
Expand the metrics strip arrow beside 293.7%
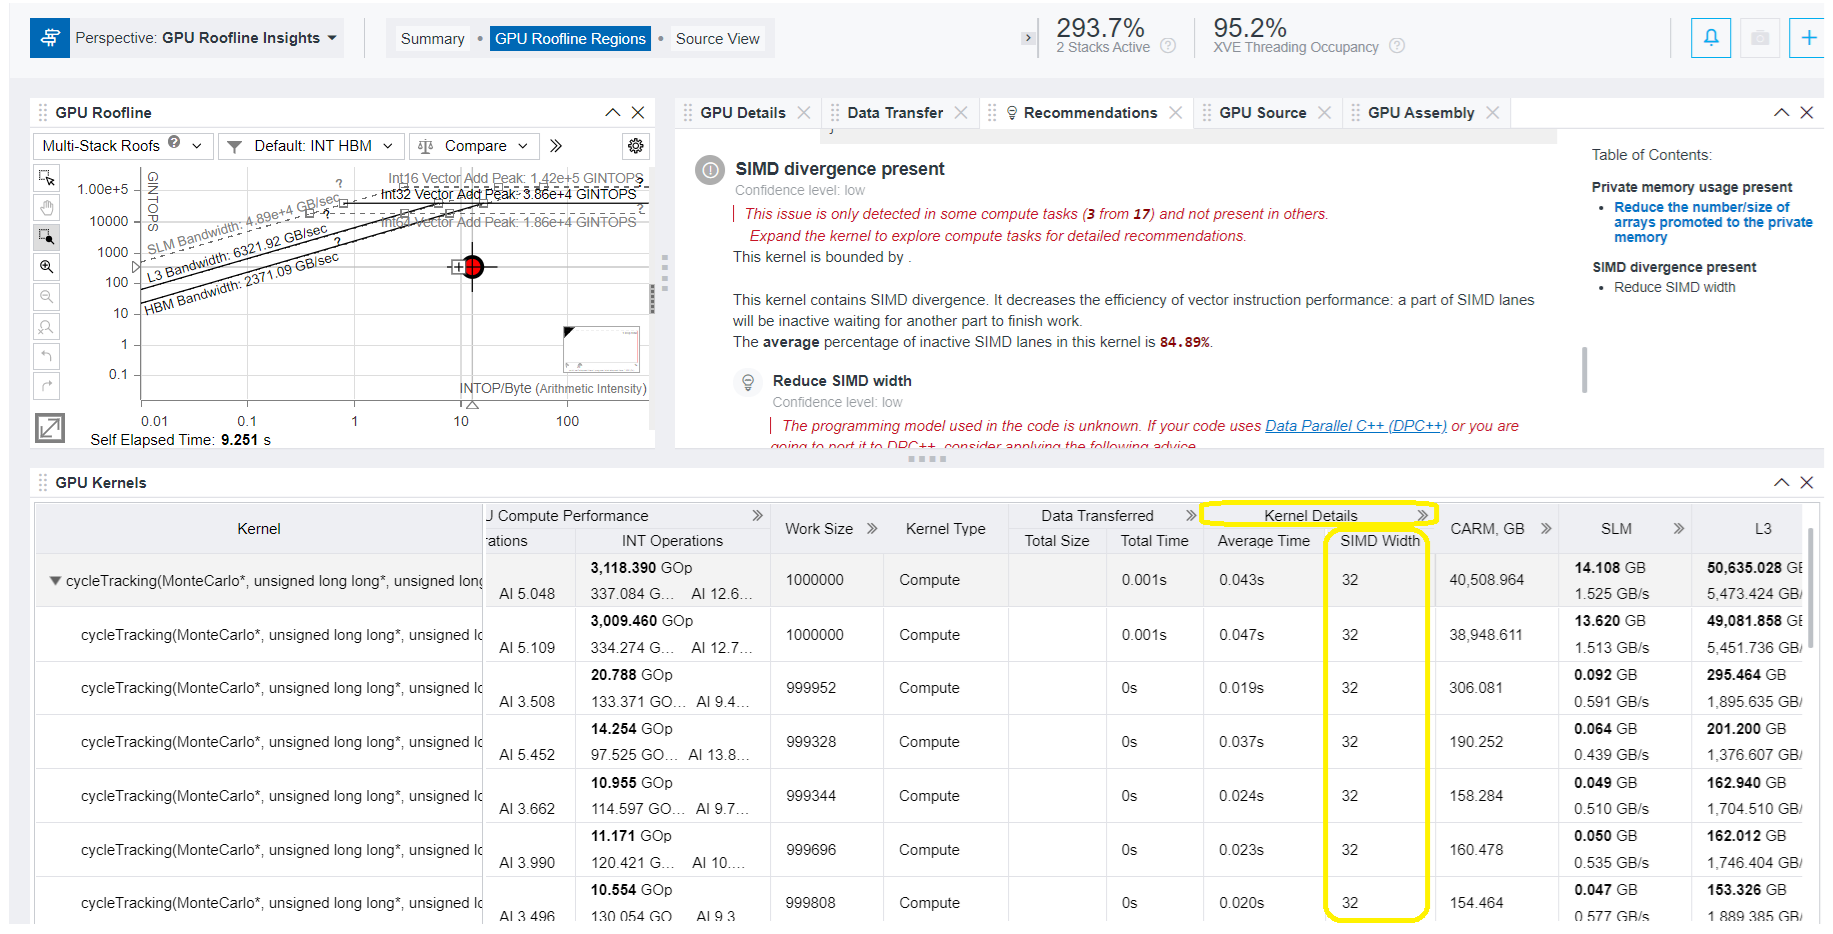click(1028, 38)
